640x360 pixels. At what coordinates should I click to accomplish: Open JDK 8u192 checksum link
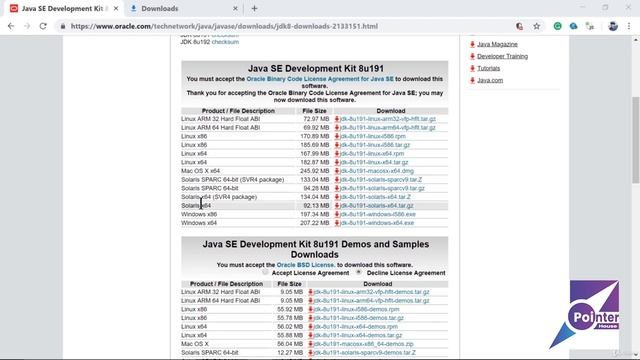click(225, 42)
